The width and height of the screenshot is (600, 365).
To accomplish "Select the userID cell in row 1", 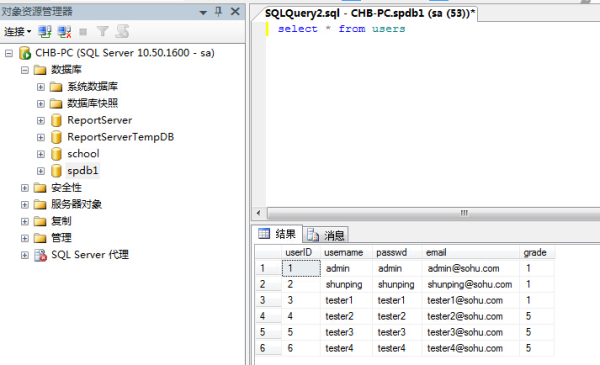I will [x=301, y=268].
